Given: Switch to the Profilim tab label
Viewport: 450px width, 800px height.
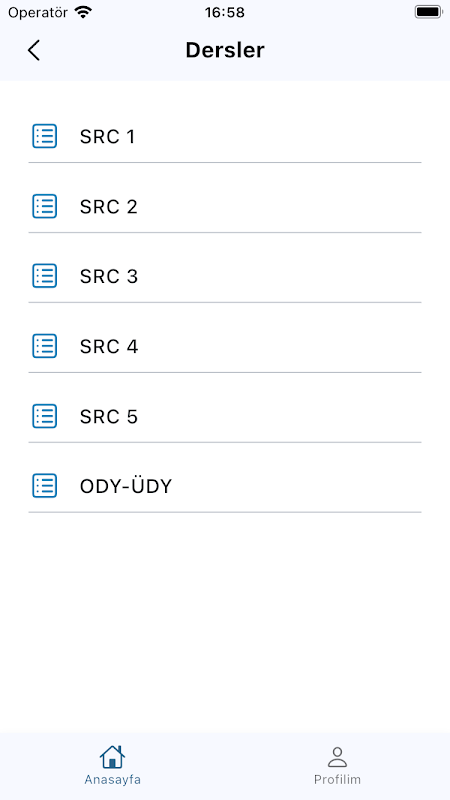Looking at the screenshot, I should coord(337,780).
